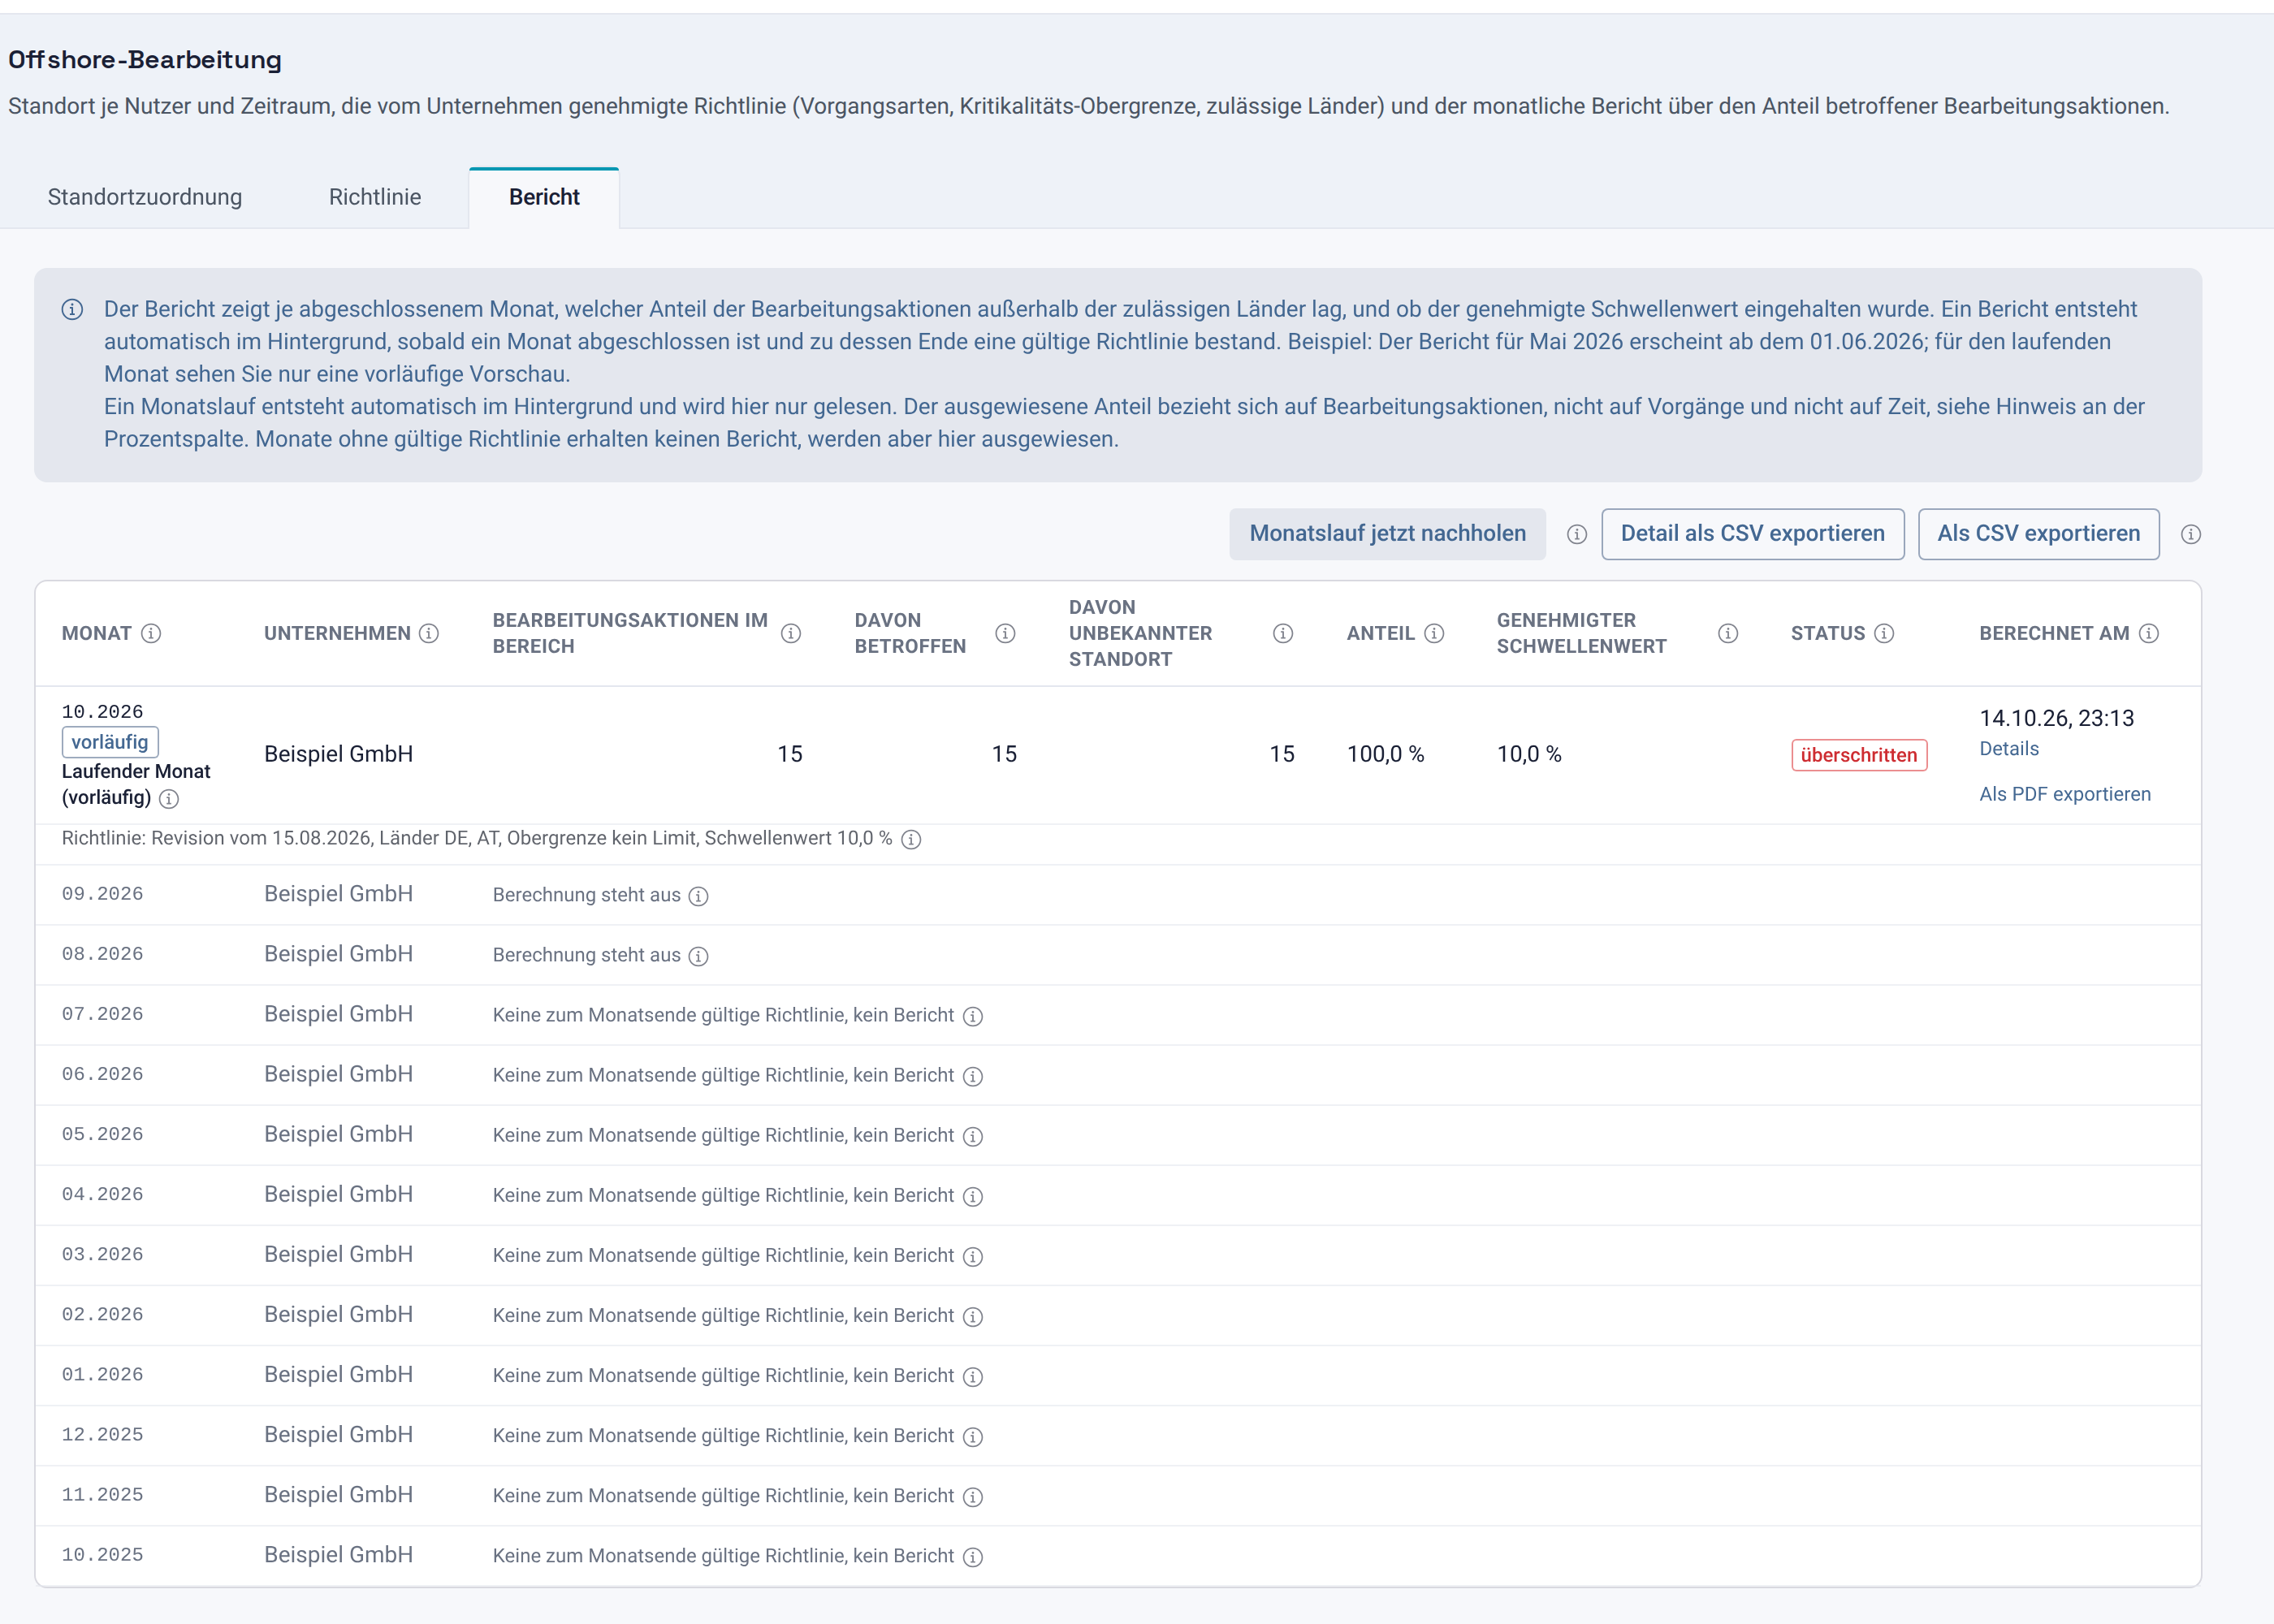The image size is (2274, 1624).
Task: Click the info icon beside STATUS header
Action: pos(1884,633)
